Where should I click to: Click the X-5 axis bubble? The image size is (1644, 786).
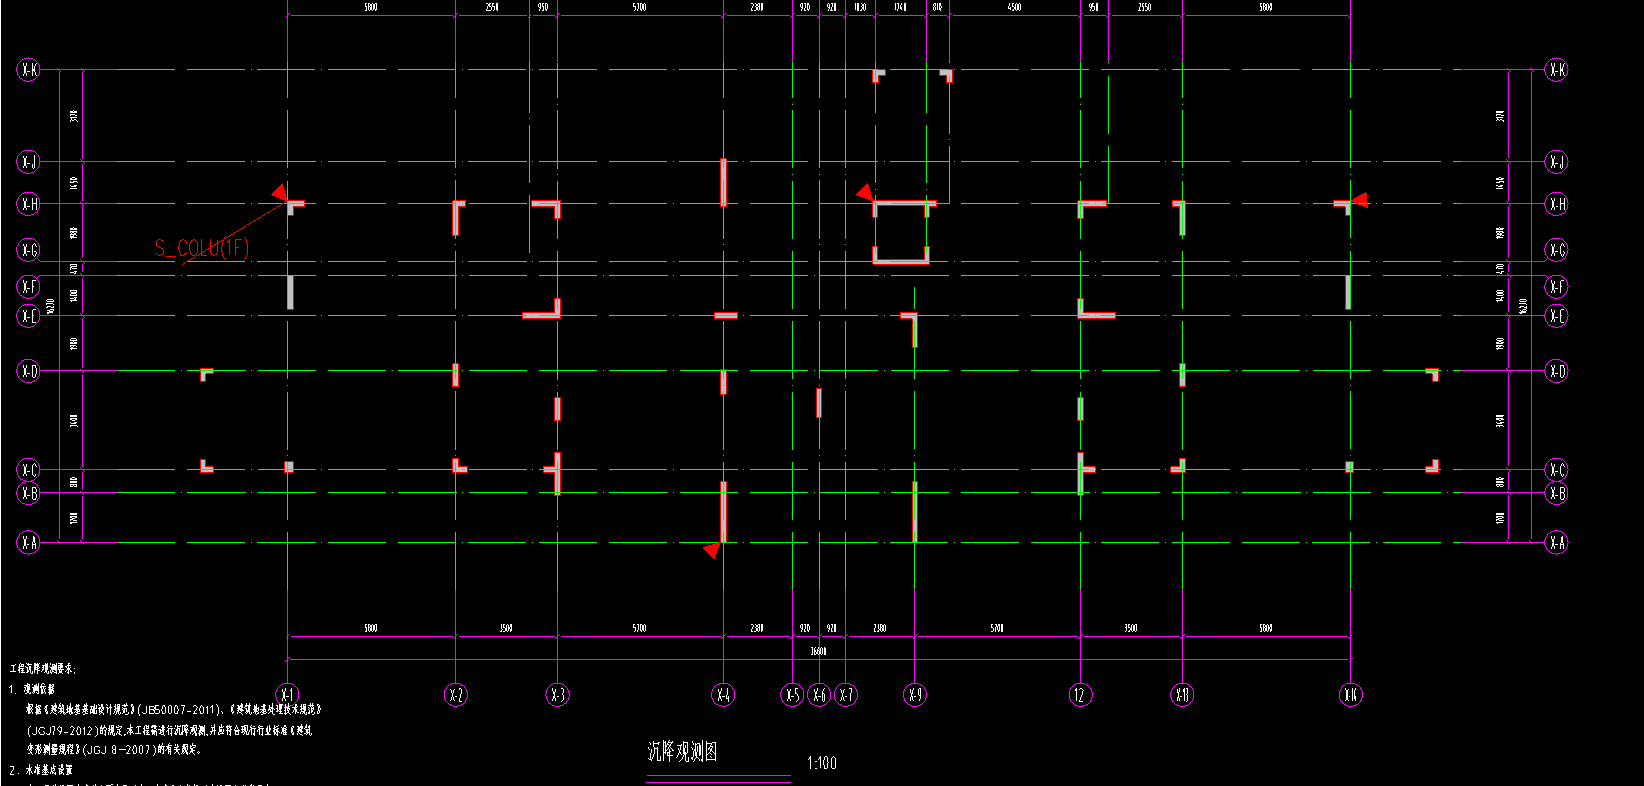[792, 695]
